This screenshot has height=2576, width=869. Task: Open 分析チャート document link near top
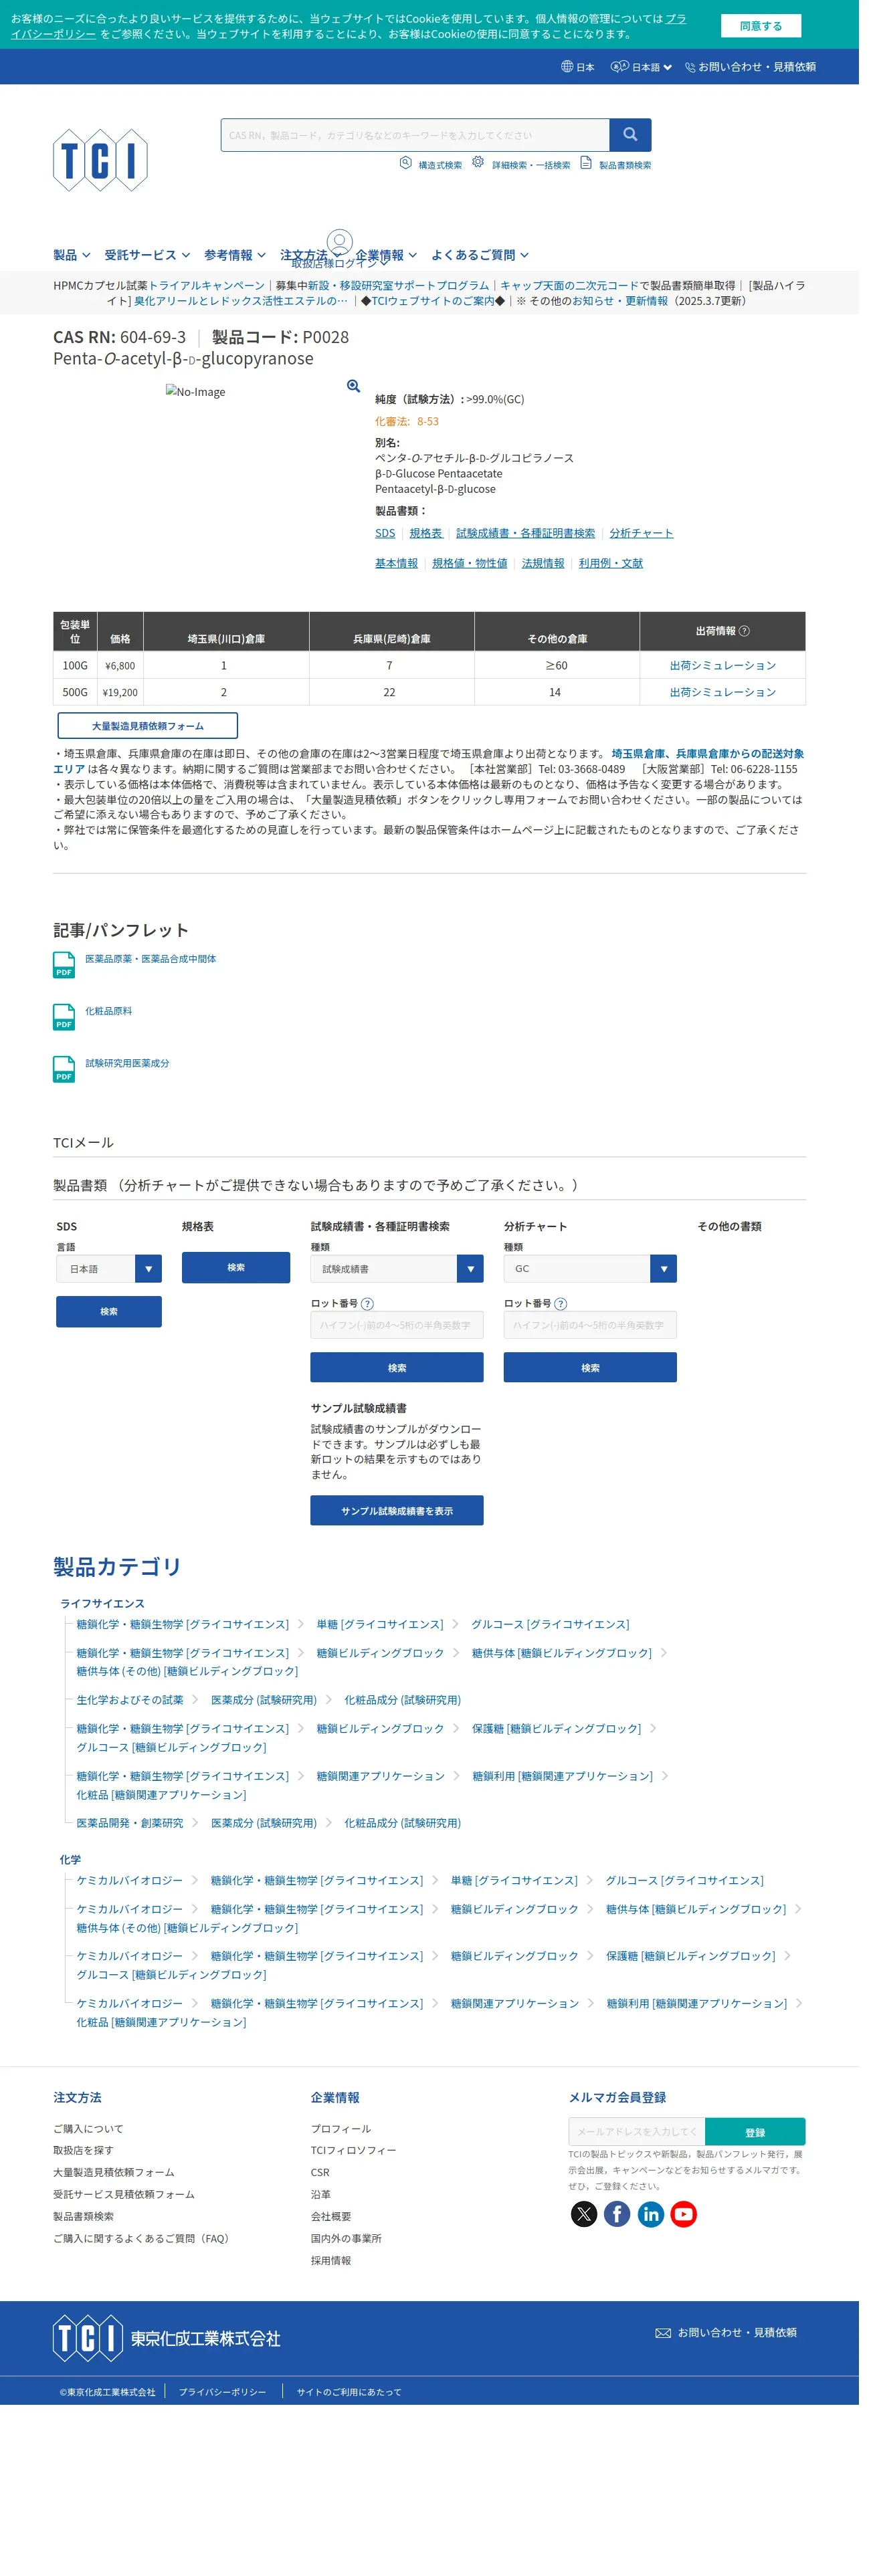pyautogui.click(x=641, y=533)
